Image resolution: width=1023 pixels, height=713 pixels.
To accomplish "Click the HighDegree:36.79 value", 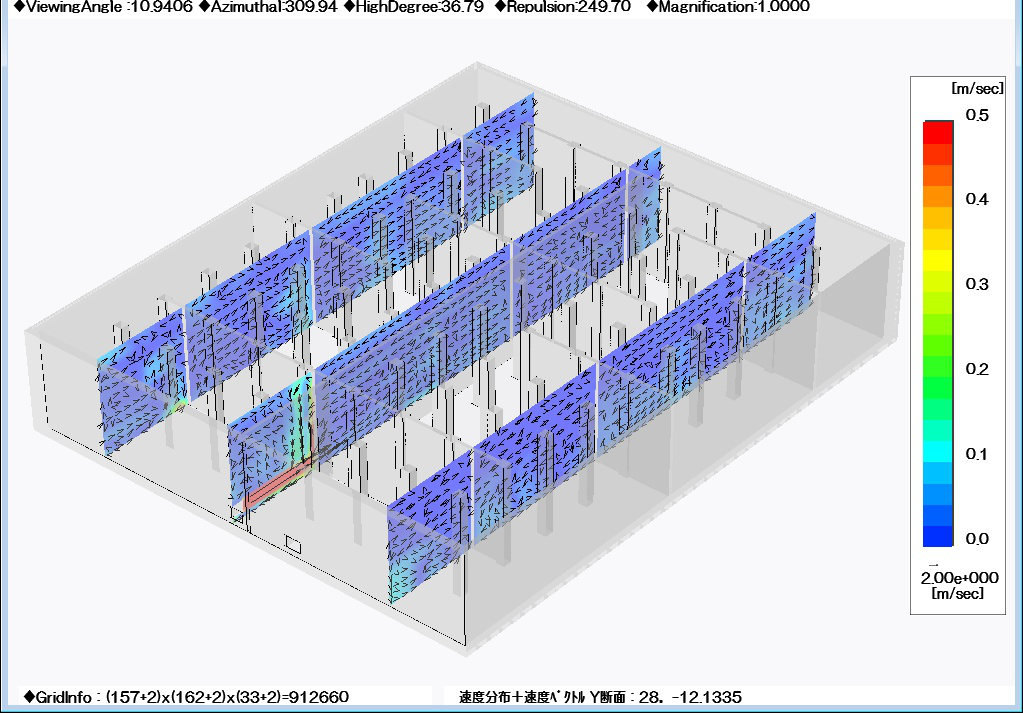I will pos(414,7).
